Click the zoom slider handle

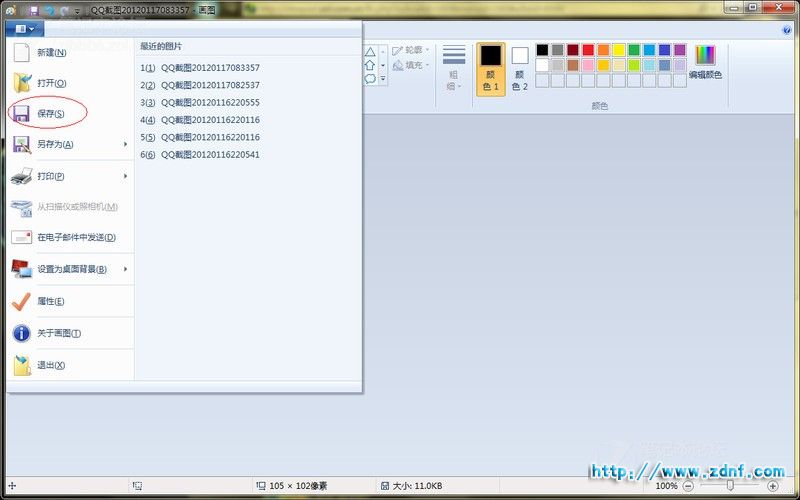[x=730, y=485]
